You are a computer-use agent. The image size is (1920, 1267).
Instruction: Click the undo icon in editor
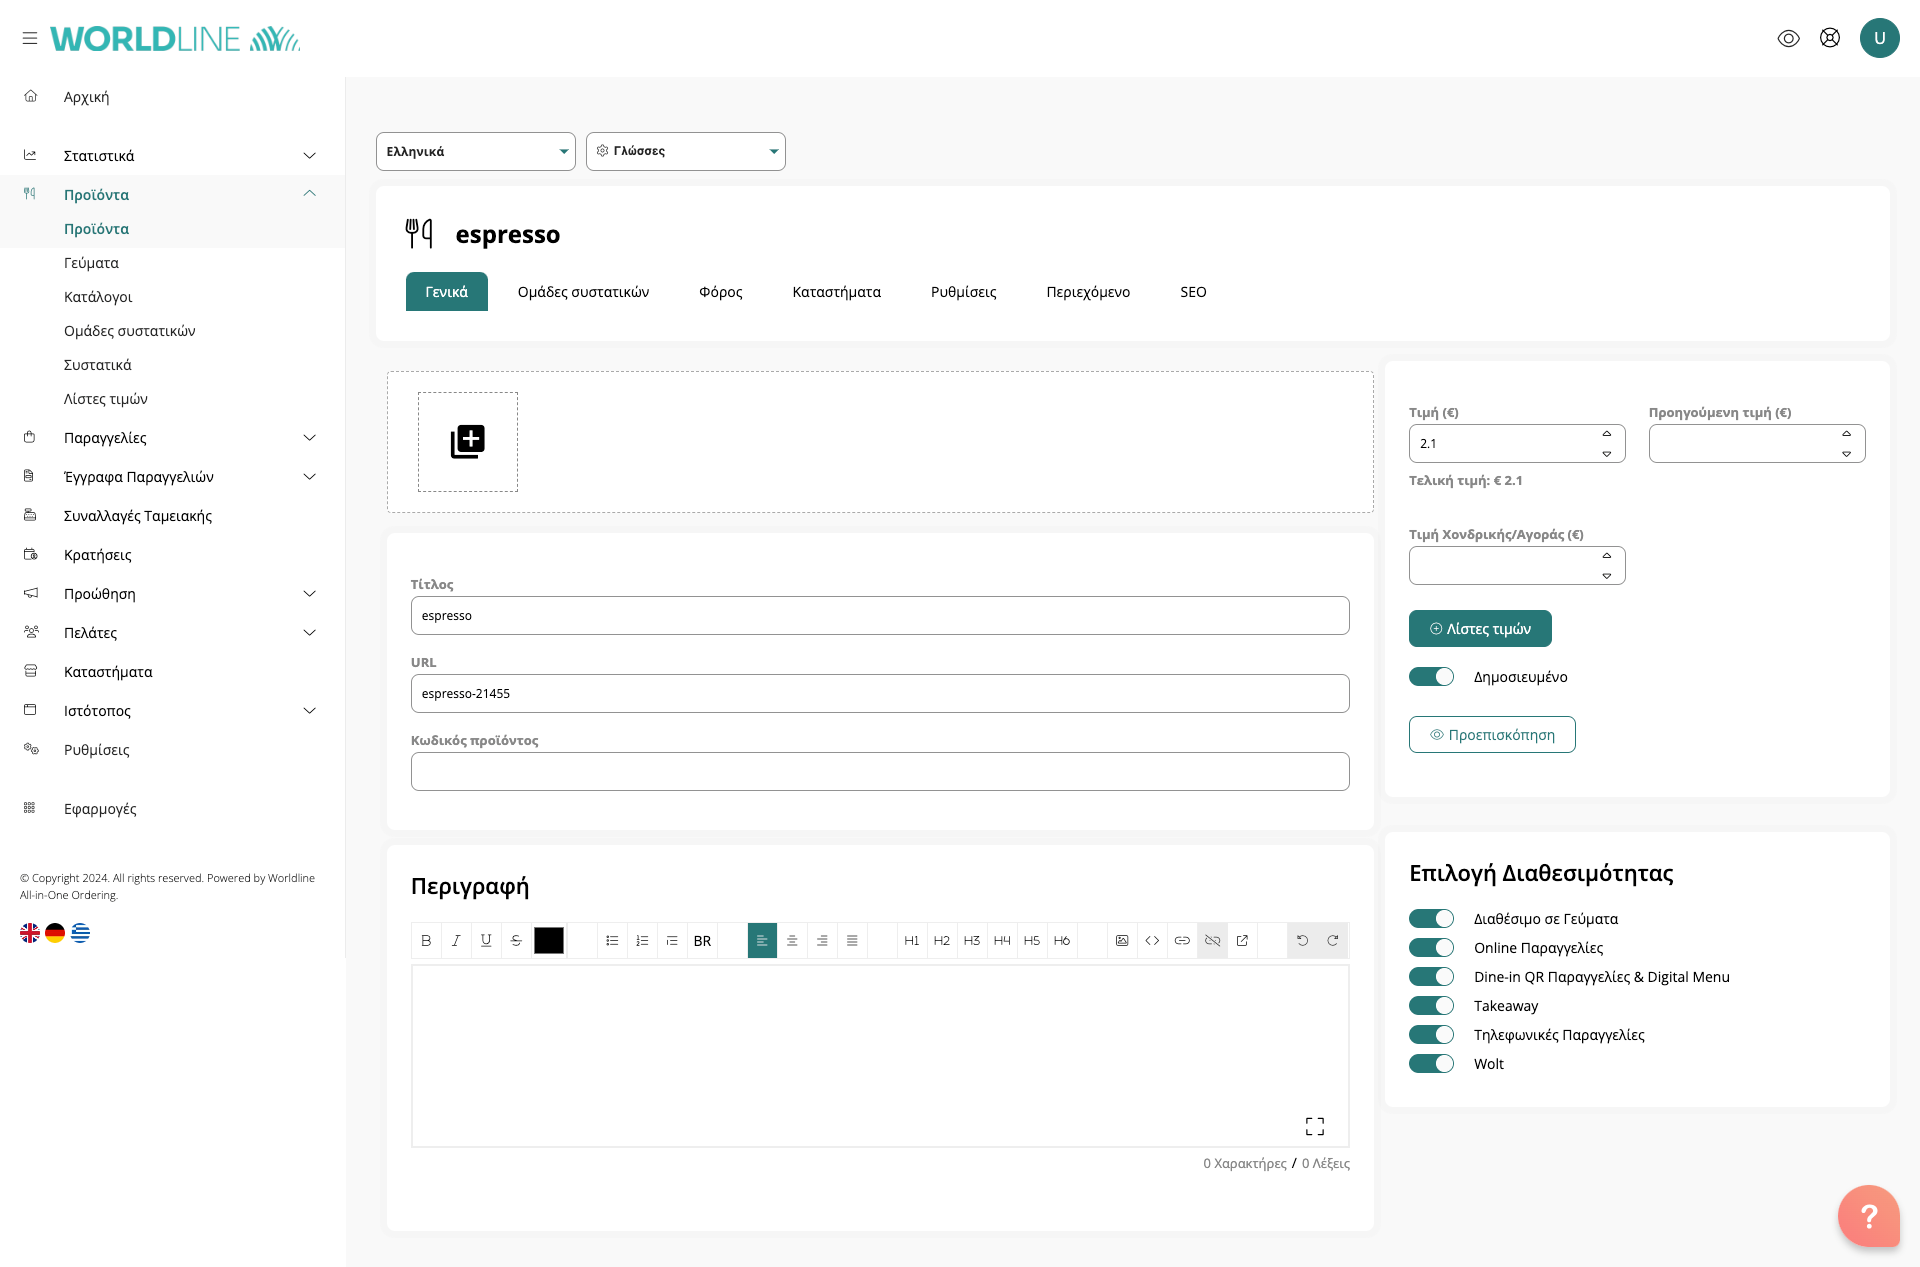(x=1302, y=941)
